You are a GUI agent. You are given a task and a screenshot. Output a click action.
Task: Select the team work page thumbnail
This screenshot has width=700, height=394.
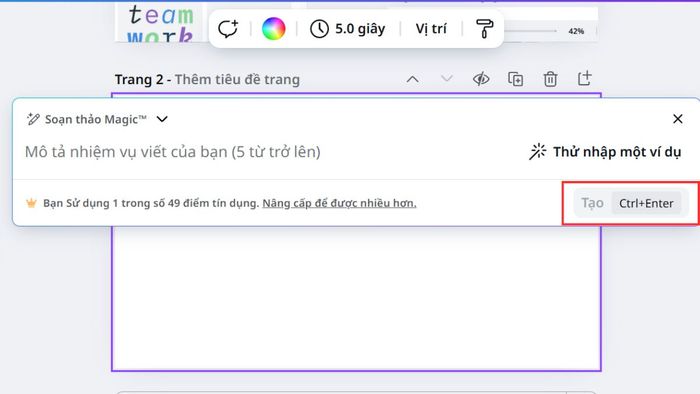coord(158,23)
